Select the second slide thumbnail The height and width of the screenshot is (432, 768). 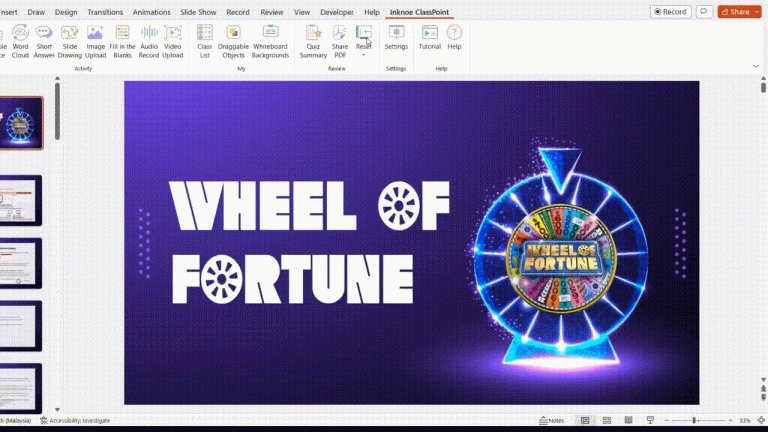click(21, 199)
